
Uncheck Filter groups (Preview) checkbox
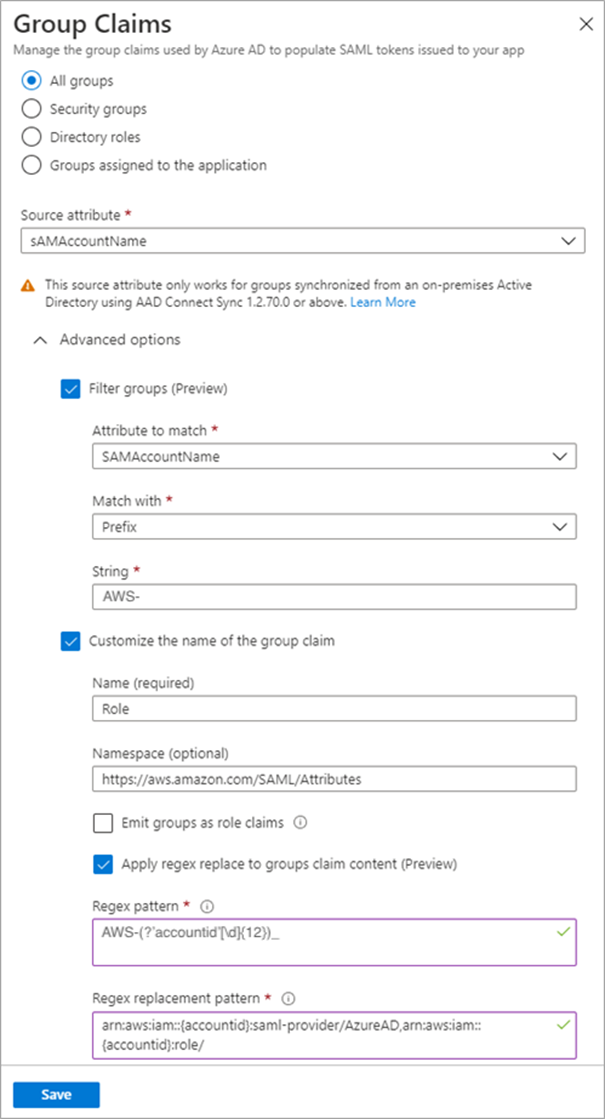click(x=71, y=389)
